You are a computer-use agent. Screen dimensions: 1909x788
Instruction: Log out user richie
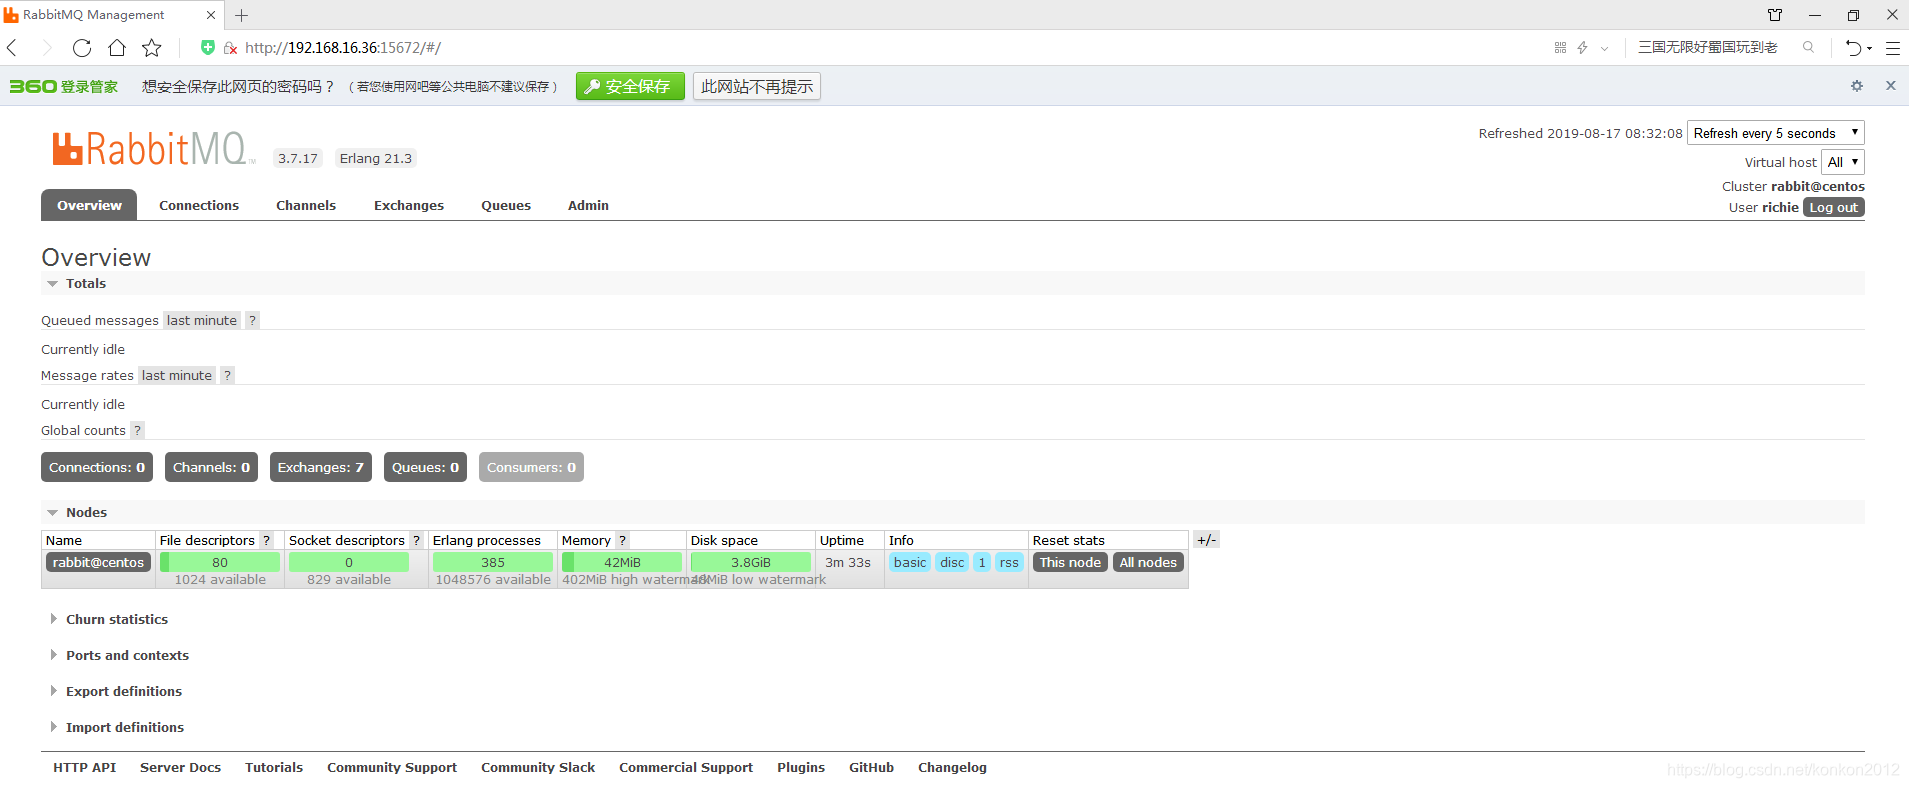click(1834, 207)
